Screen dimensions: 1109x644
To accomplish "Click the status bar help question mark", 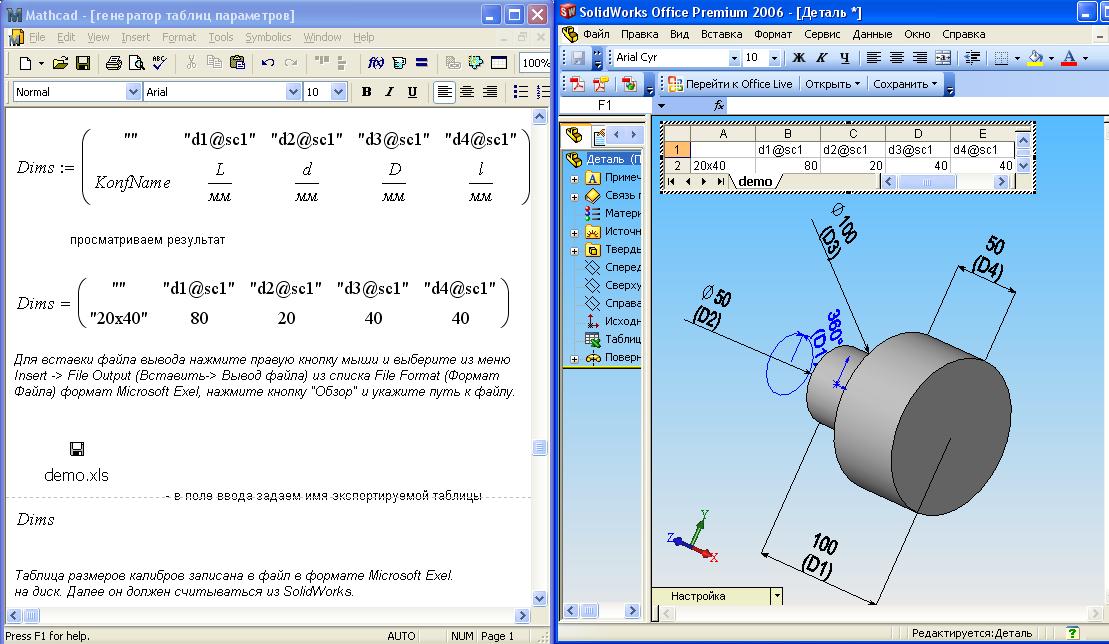I will (1073, 633).
